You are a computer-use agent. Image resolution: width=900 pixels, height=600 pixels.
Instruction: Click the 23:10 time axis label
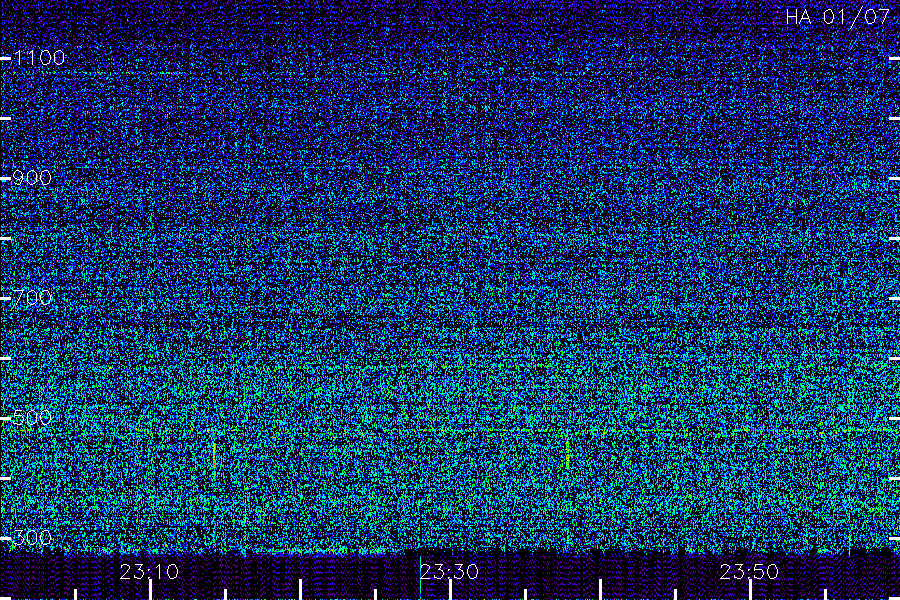click(149, 572)
